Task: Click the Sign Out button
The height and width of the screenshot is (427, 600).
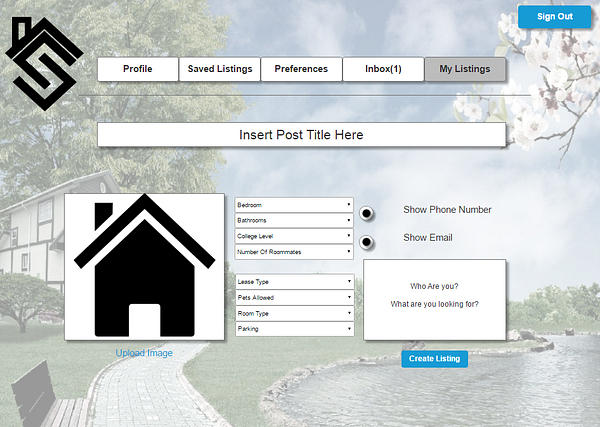Action: pos(554,16)
